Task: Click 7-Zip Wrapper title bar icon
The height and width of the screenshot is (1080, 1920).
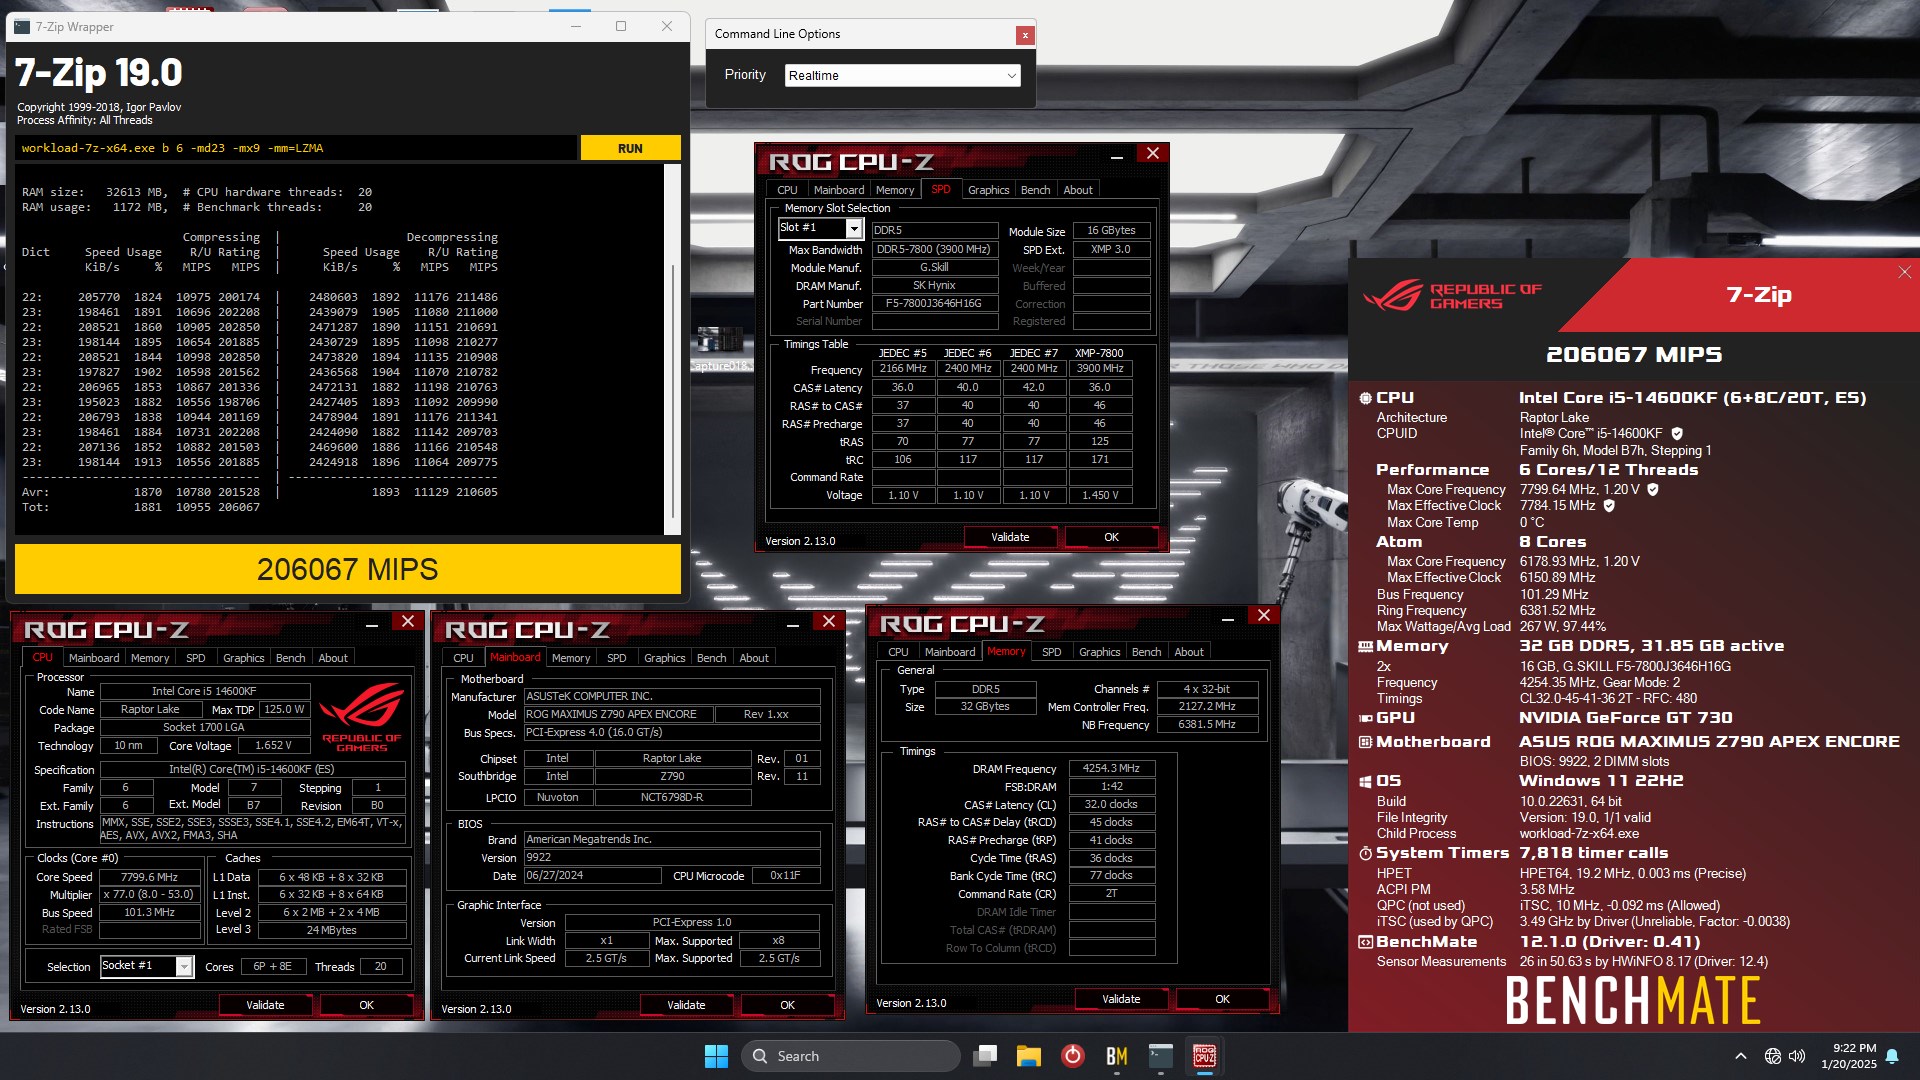Action: click(22, 27)
